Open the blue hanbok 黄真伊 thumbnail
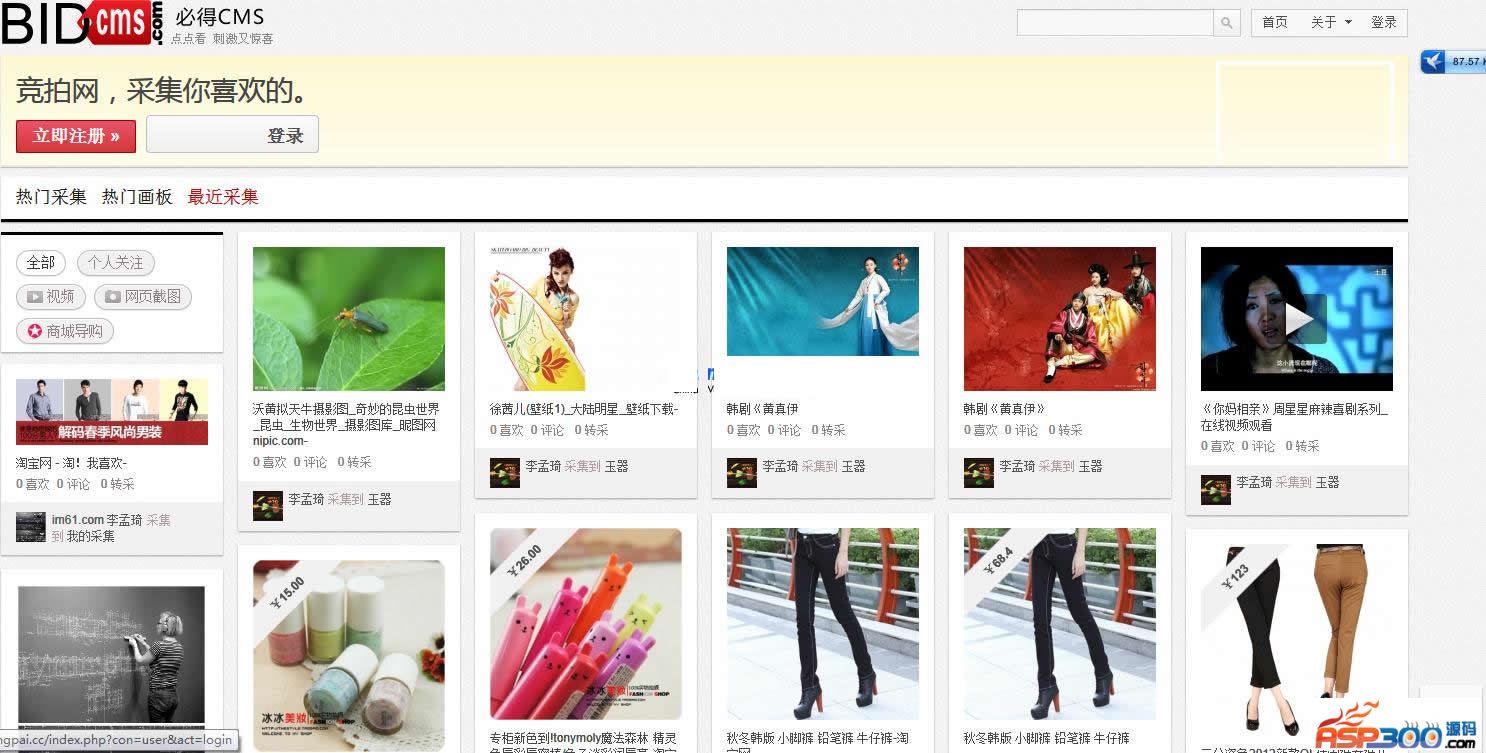Image resolution: width=1486 pixels, height=753 pixels. (823, 302)
